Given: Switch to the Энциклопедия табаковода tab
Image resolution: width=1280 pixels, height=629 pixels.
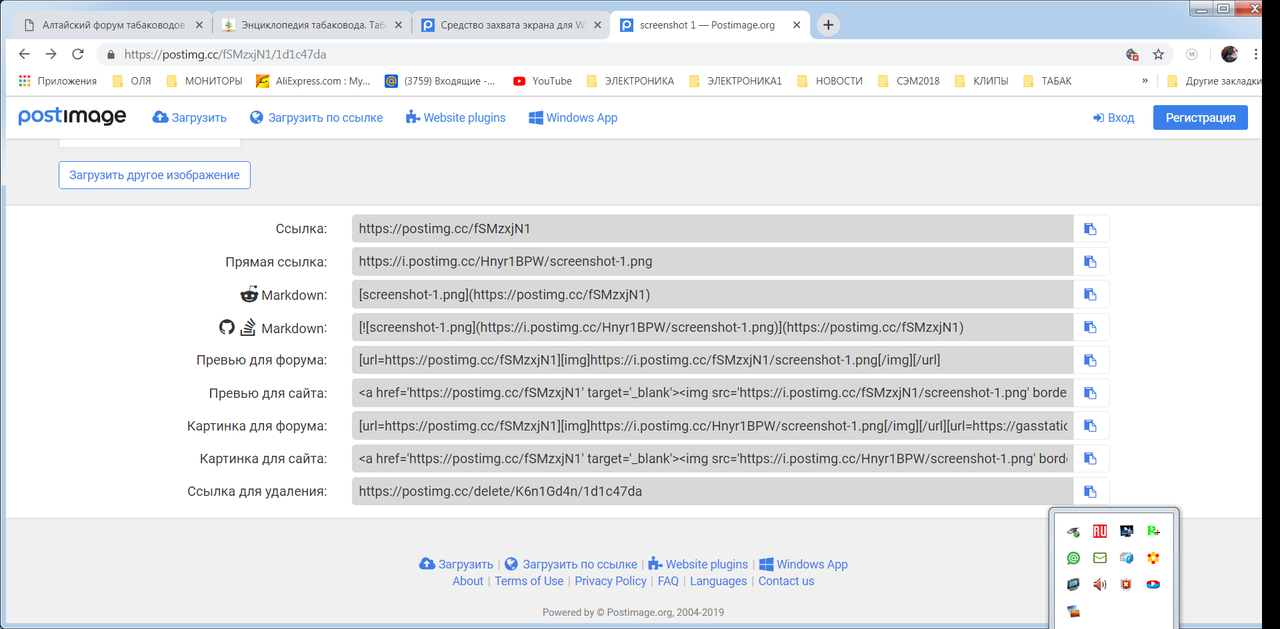Looking at the screenshot, I should pyautogui.click(x=312, y=25).
